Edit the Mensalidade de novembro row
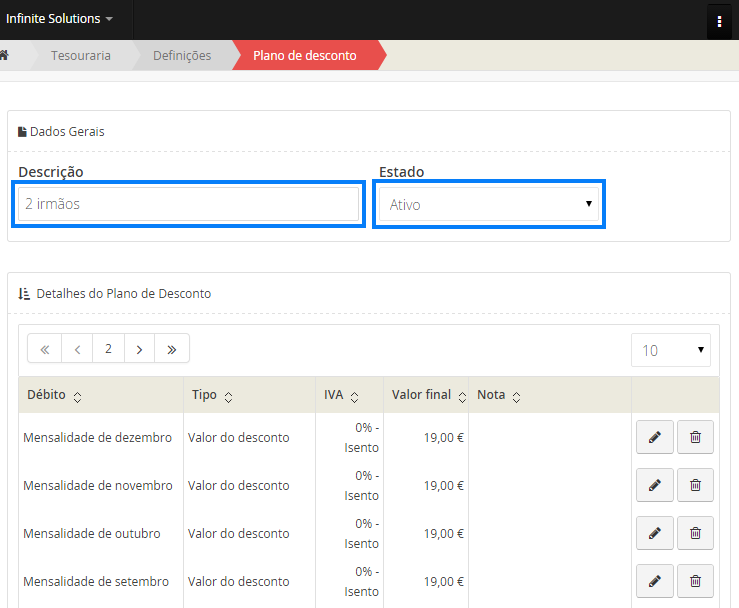The width and height of the screenshot is (739, 608). click(654, 485)
